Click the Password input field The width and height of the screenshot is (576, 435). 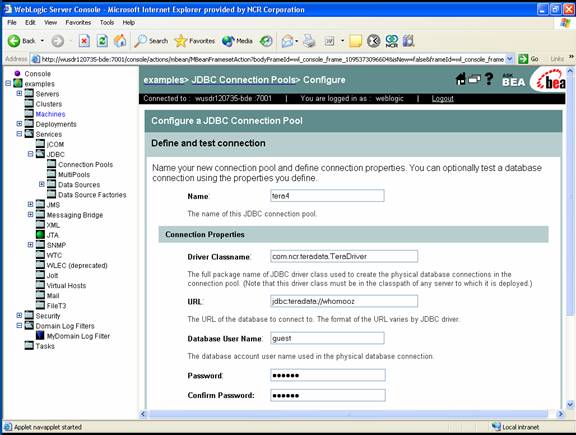328,375
